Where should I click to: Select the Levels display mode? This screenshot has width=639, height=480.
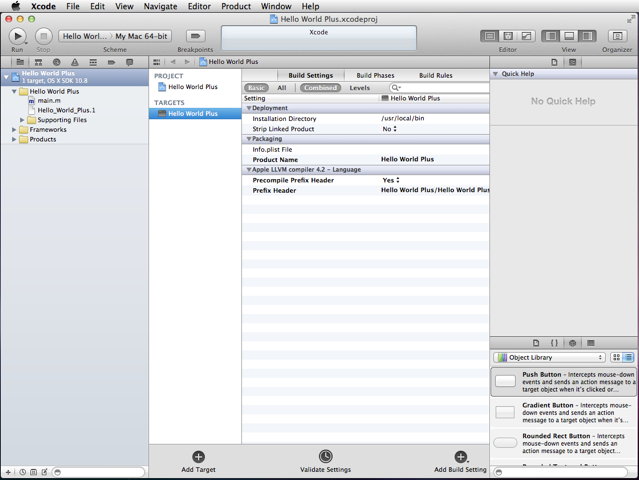pyautogui.click(x=359, y=88)
